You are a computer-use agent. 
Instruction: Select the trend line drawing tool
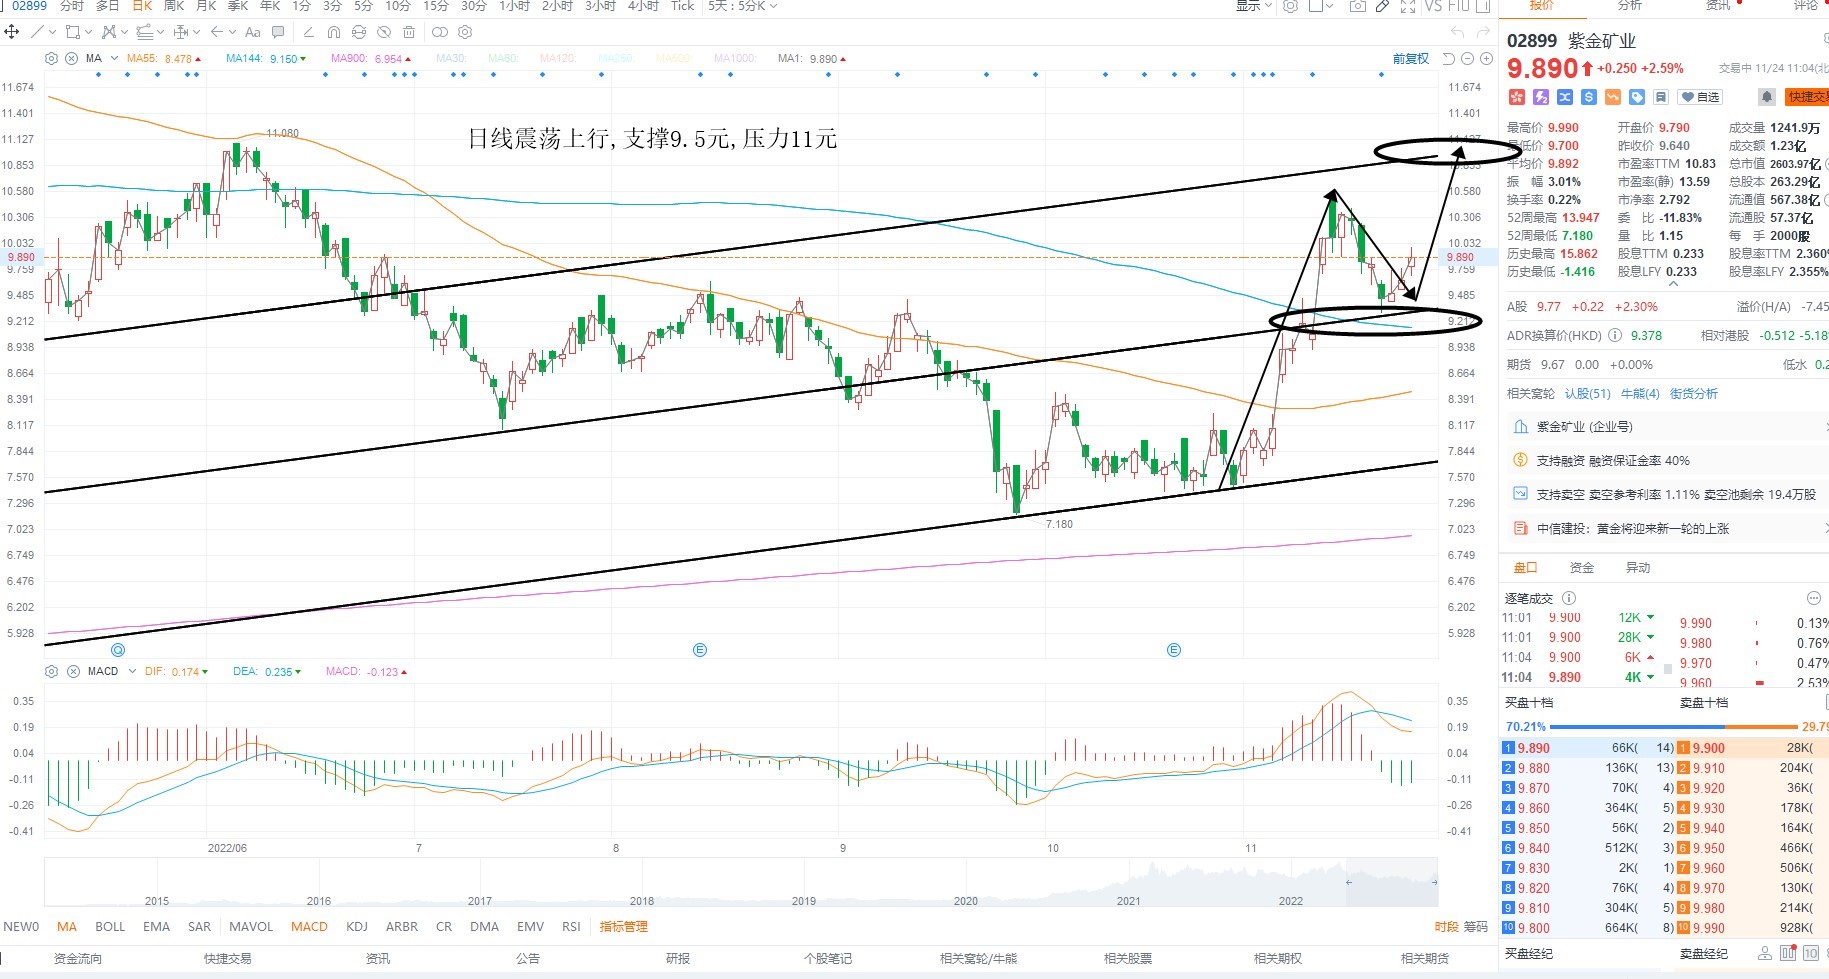click(37, 32)
